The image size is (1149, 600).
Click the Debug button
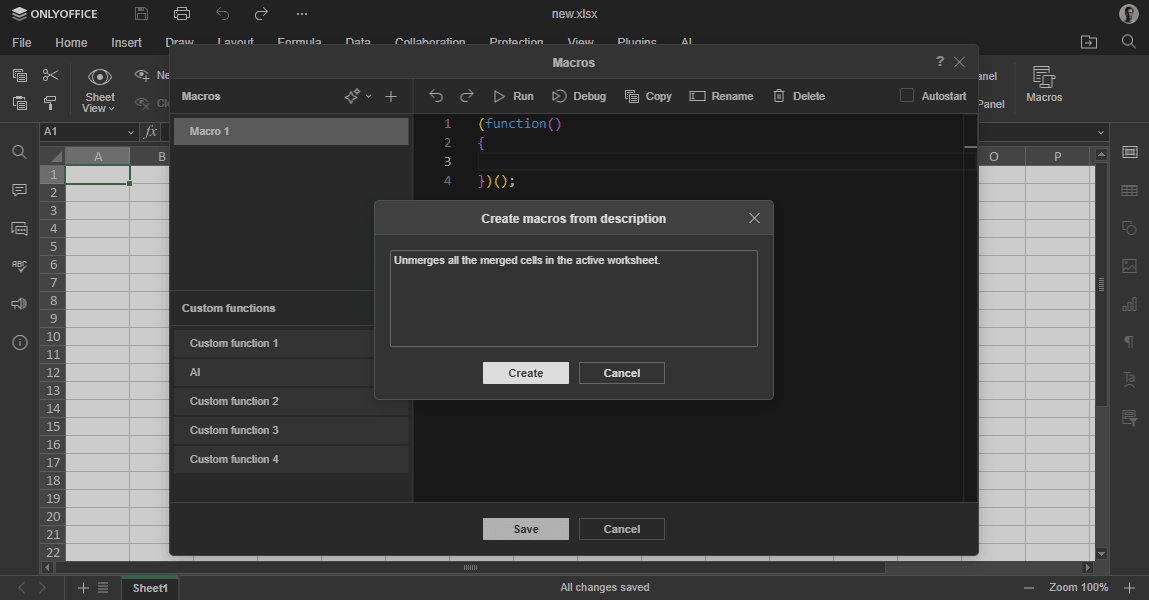[579, 96]
